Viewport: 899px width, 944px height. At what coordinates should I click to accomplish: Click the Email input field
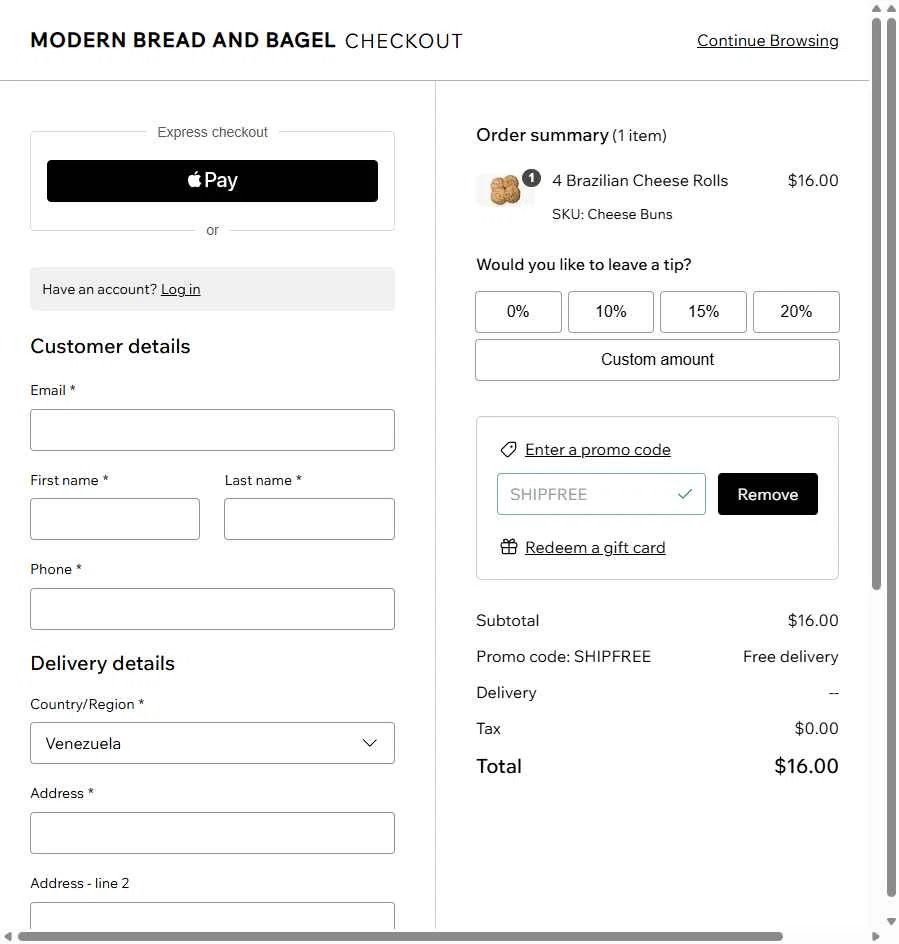[211, 429]
